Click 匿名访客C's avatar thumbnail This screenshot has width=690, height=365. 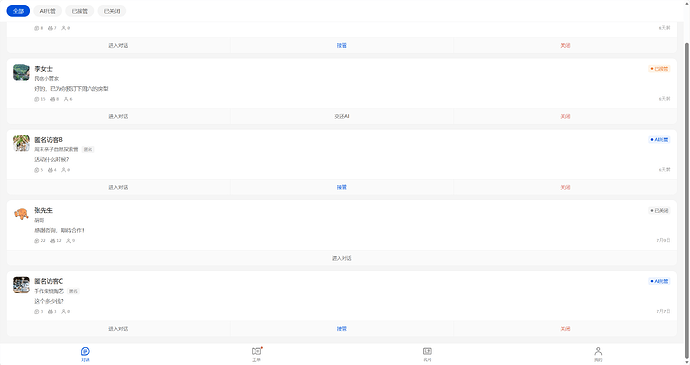(21, 285)
